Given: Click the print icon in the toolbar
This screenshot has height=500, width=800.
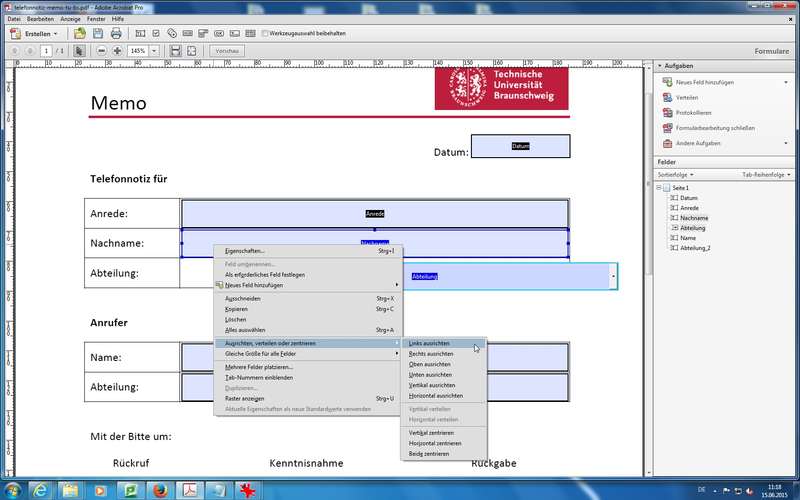Looking at the screenshot, I should 114,33.
